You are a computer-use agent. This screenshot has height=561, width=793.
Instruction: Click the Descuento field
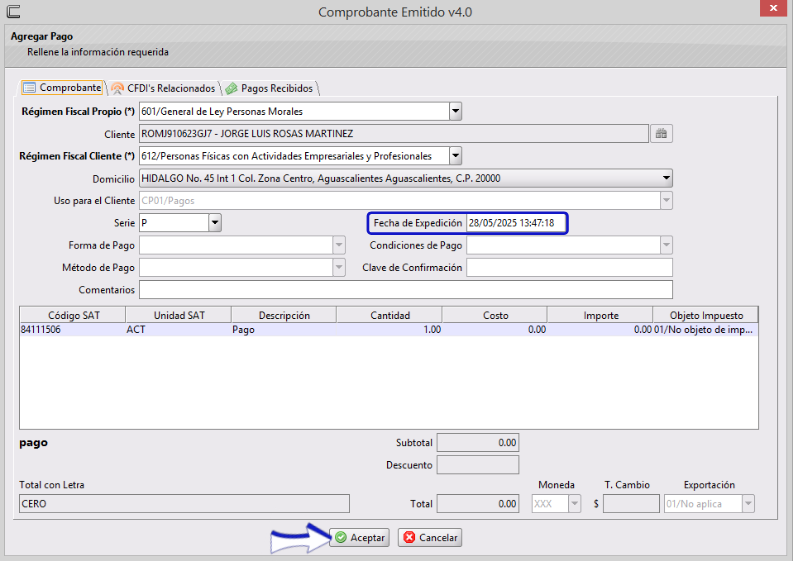click(478, 465)
